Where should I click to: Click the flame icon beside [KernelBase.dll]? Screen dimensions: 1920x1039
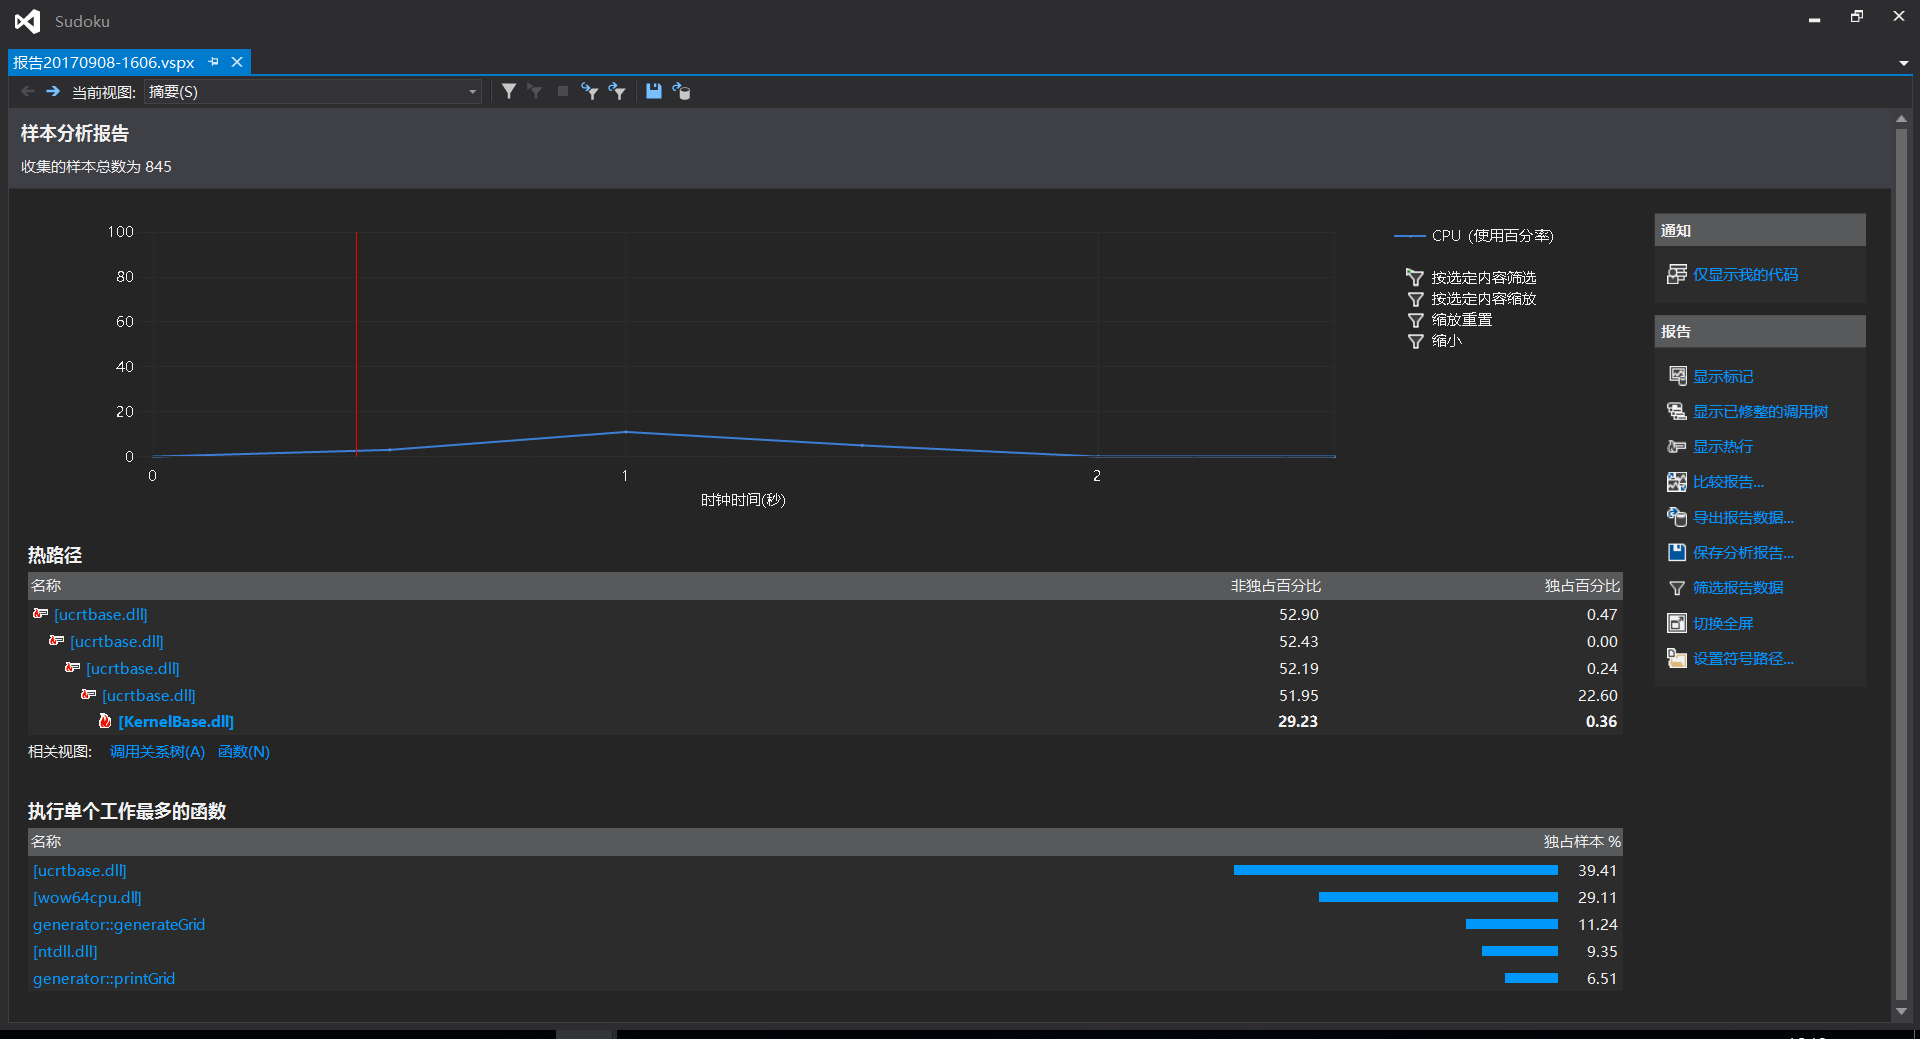(x=105, y=721)
